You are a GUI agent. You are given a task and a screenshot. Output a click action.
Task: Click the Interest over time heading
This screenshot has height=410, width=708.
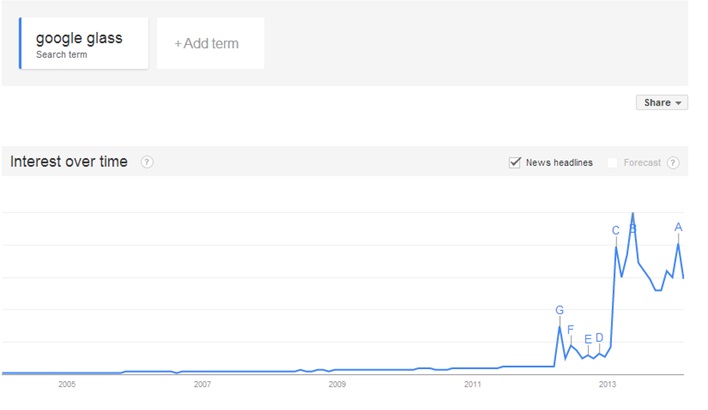(x=69, y=162)
